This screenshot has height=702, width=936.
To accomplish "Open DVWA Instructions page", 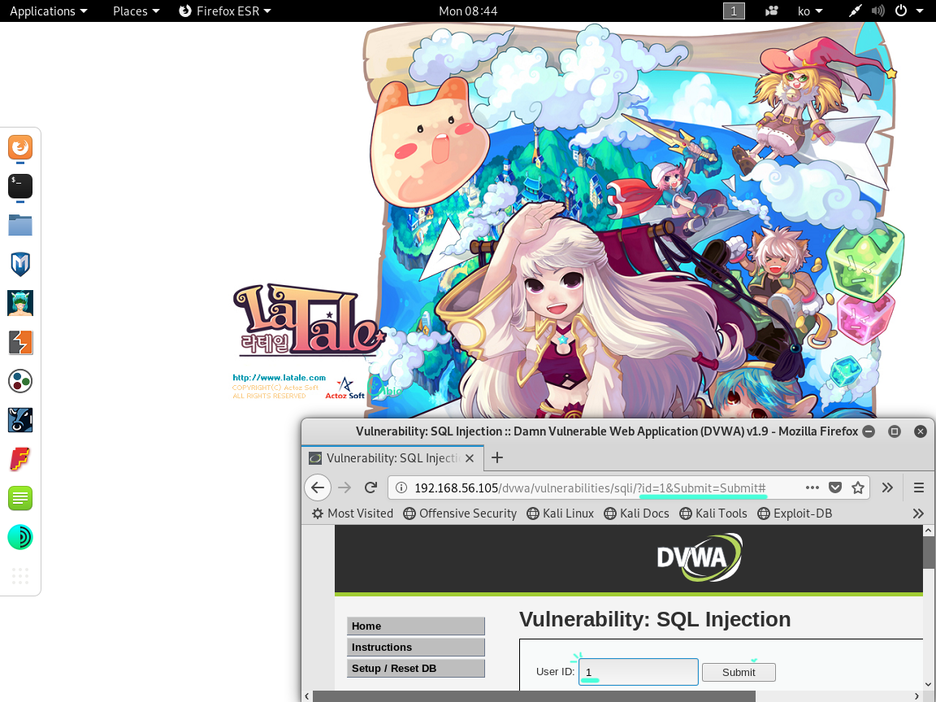I will point(415,647).
